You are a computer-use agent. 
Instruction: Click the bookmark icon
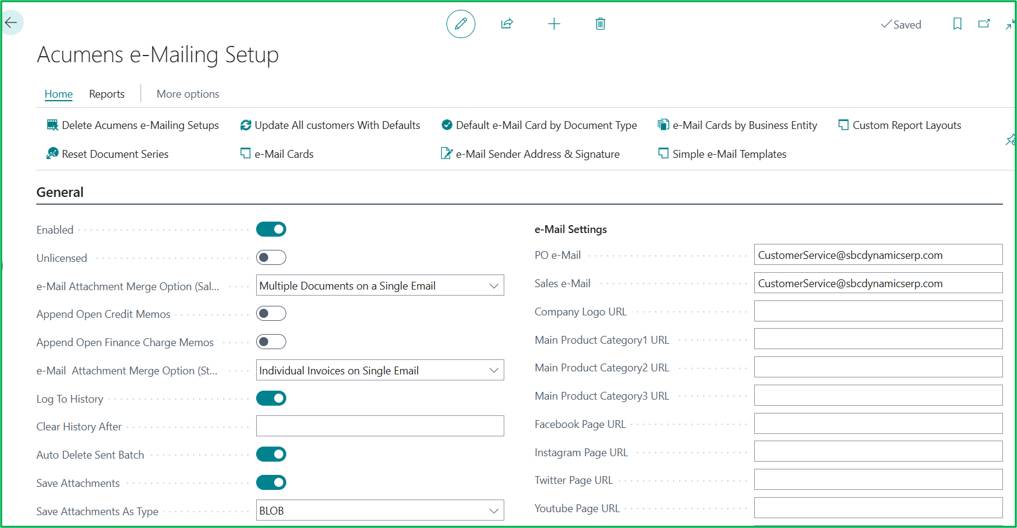[x=957, y=24]
